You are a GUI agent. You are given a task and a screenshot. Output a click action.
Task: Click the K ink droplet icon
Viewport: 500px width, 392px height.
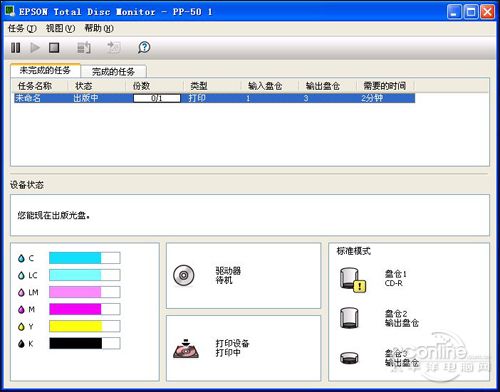[x=21, y=344]
